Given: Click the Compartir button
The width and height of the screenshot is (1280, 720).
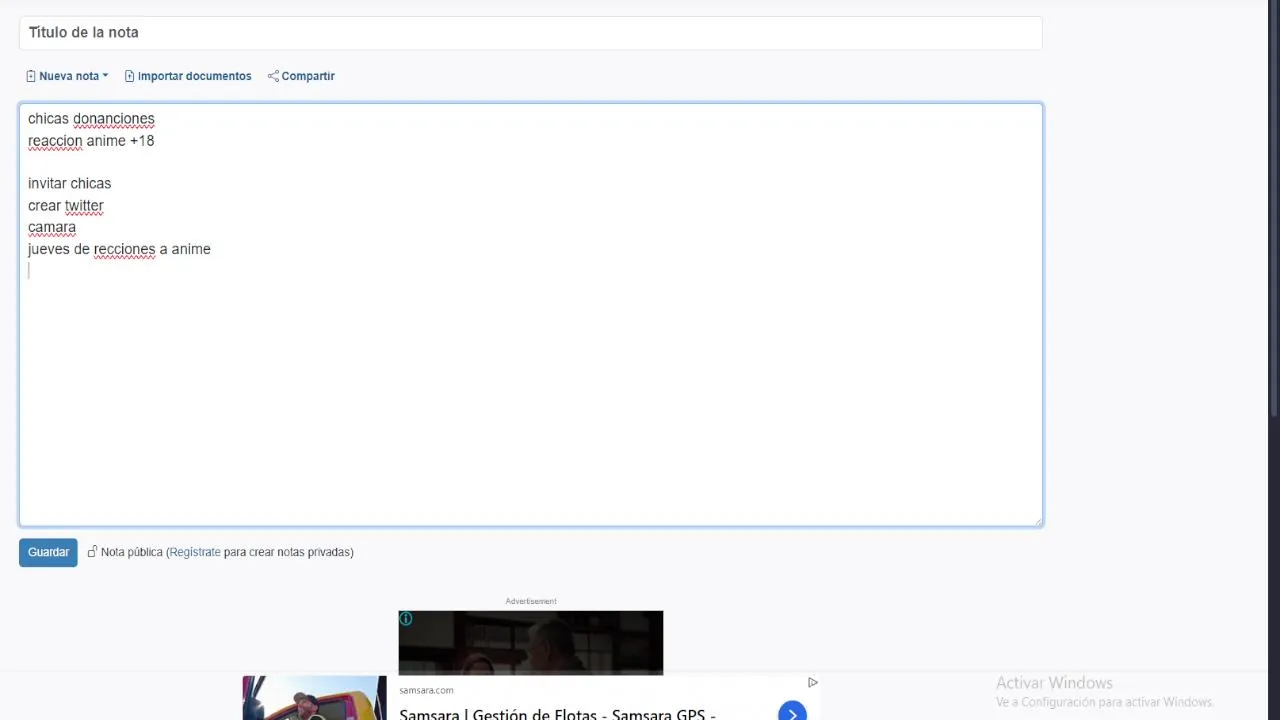Looking at the screenshot, I should (x=301, y=76).
